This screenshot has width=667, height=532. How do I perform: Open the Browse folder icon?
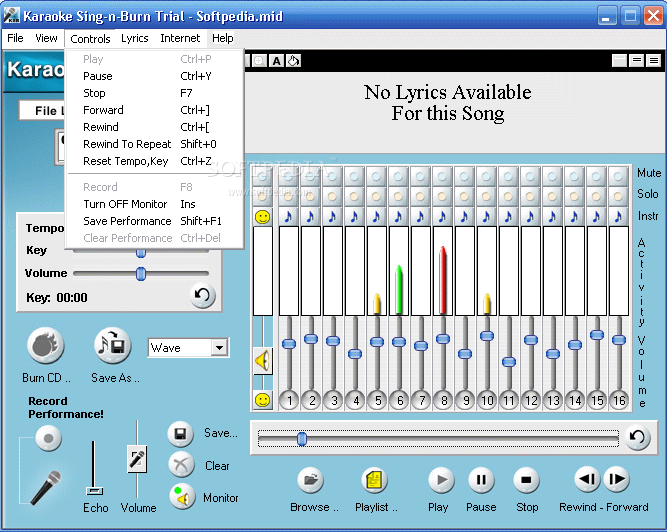click(311, 480)
